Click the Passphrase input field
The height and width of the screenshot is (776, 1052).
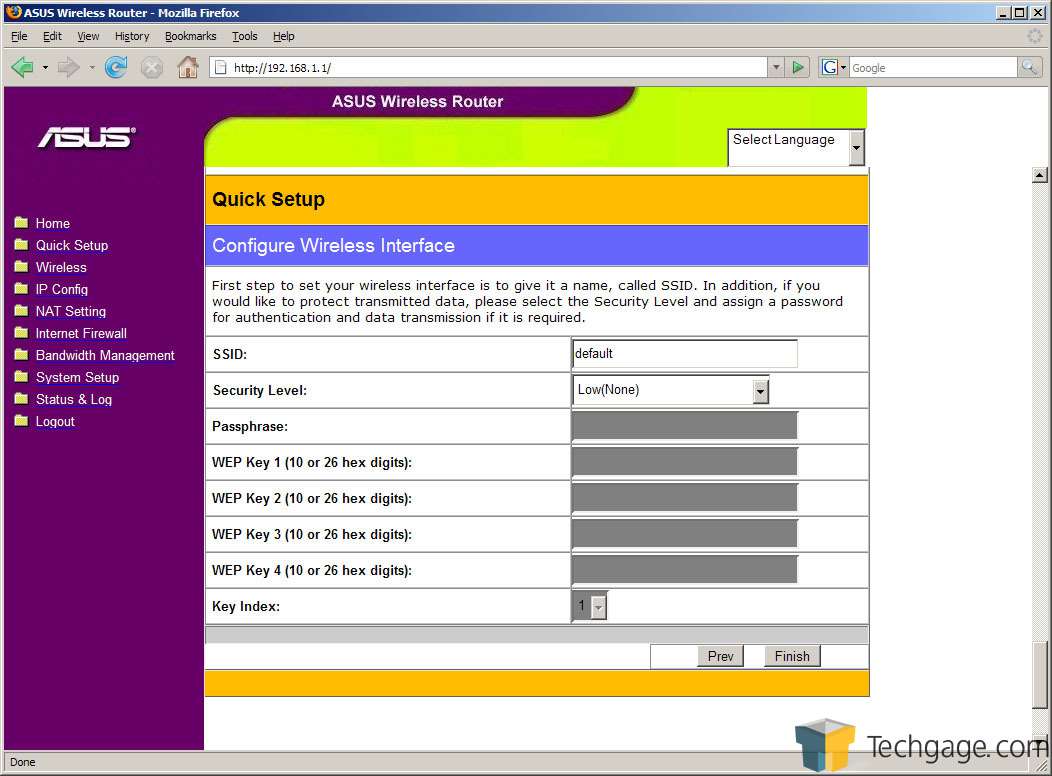[685, 426]
